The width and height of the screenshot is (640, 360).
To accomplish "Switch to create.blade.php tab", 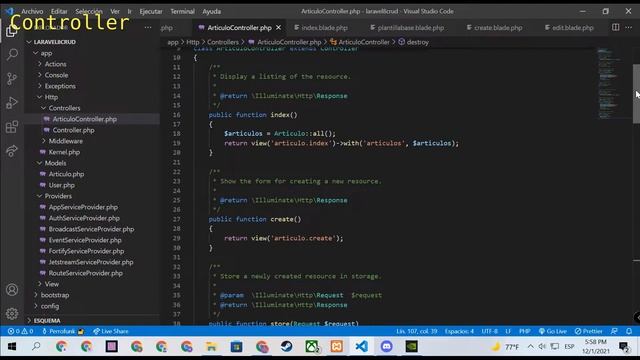I will [494, 27].
